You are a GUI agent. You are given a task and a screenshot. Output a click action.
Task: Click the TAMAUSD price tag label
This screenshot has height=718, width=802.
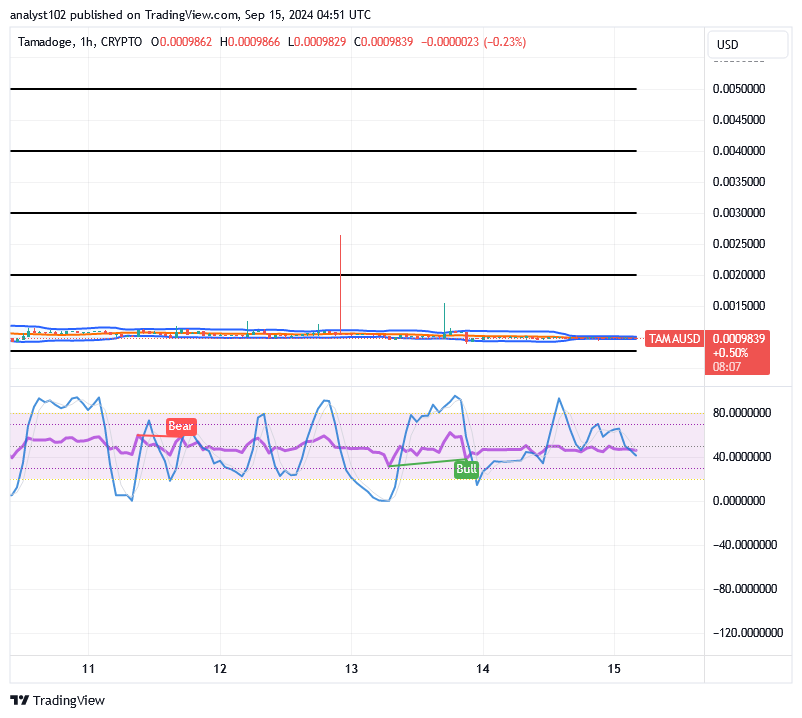[x=674, y=339]
